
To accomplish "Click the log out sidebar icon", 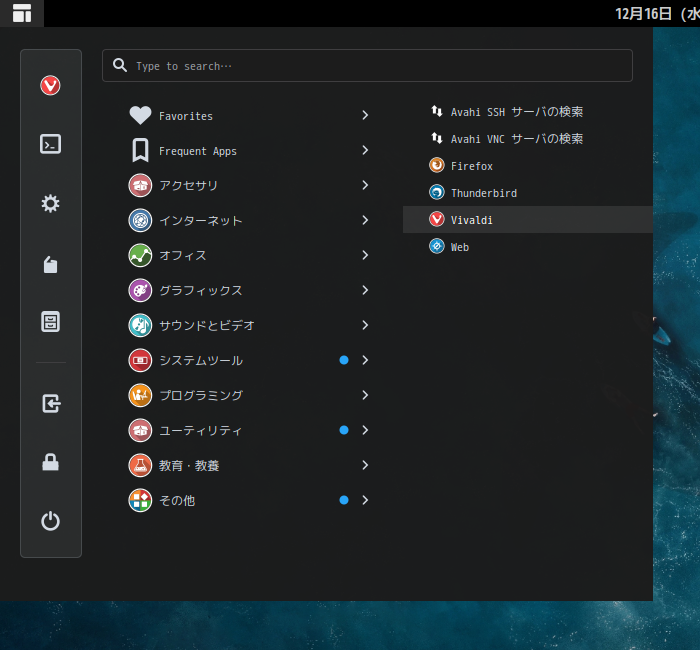I will (51, 404).
